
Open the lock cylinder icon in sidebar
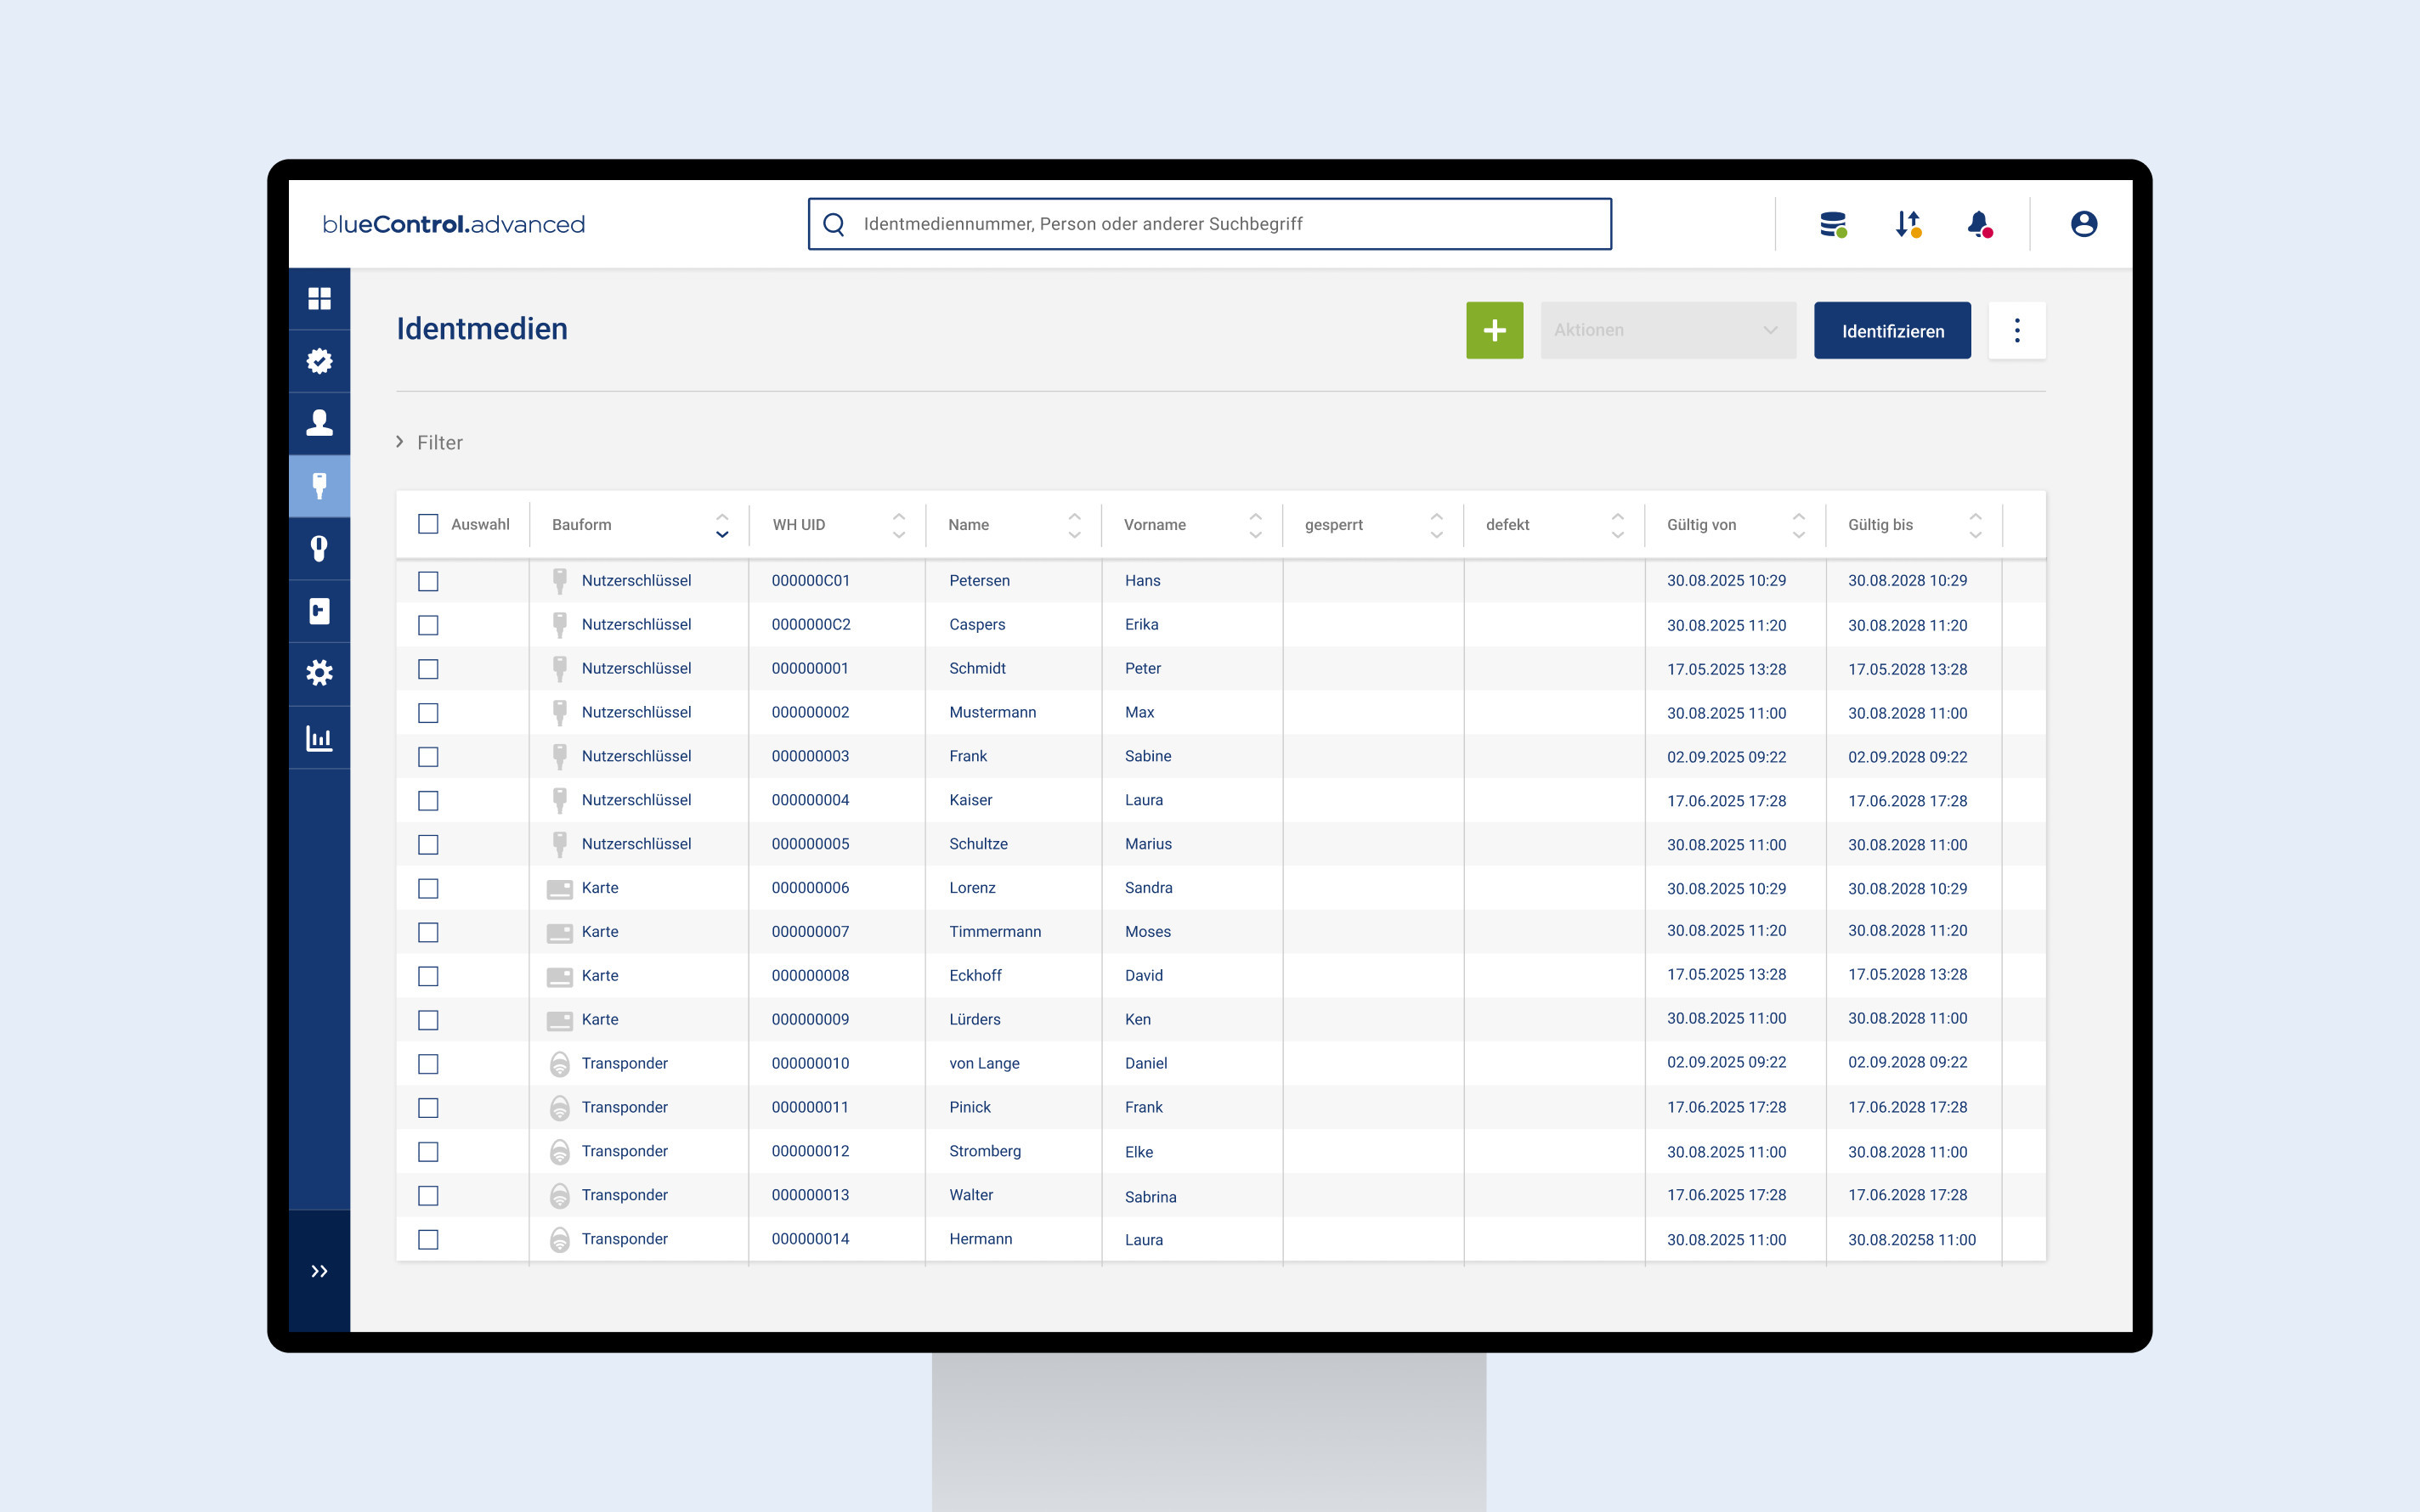tap(319, 548)
